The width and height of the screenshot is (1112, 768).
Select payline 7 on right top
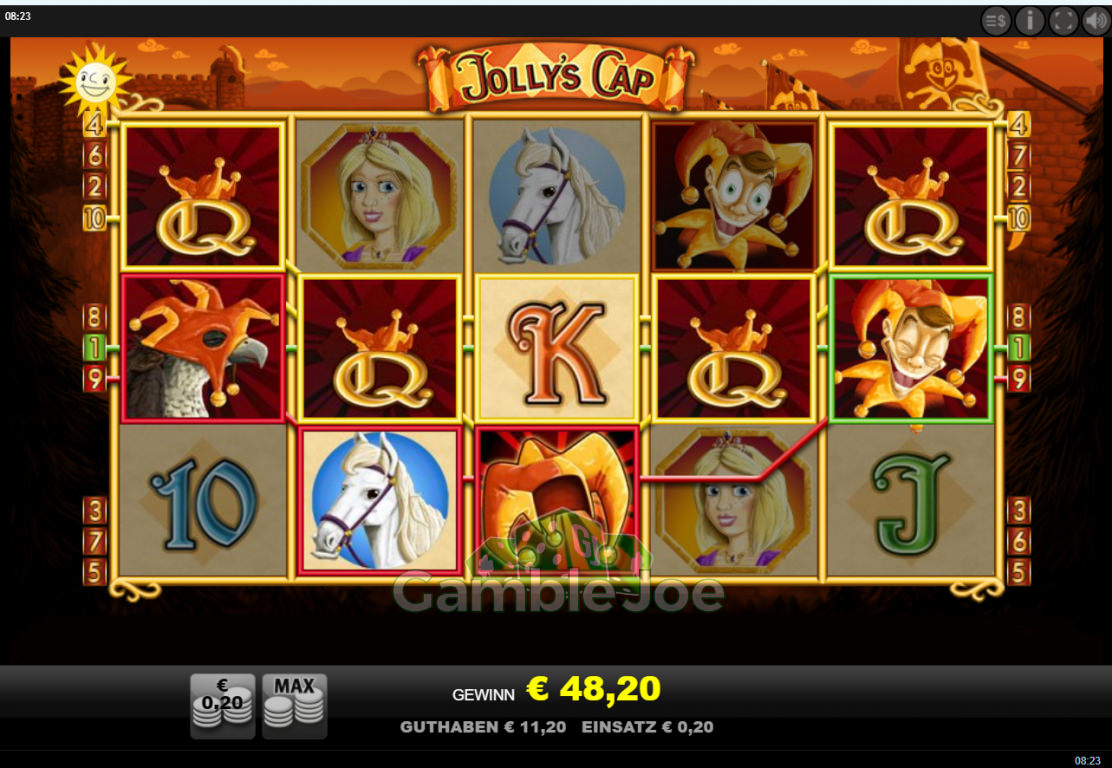pos(1018,155)
